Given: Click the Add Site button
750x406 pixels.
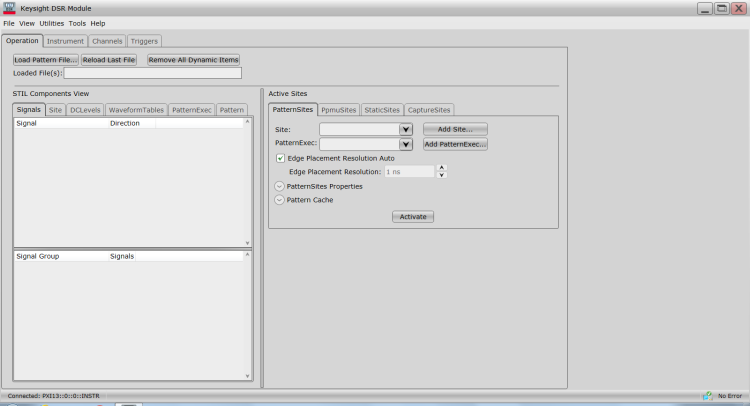Looking at the screenshot, I should (455, 129).
